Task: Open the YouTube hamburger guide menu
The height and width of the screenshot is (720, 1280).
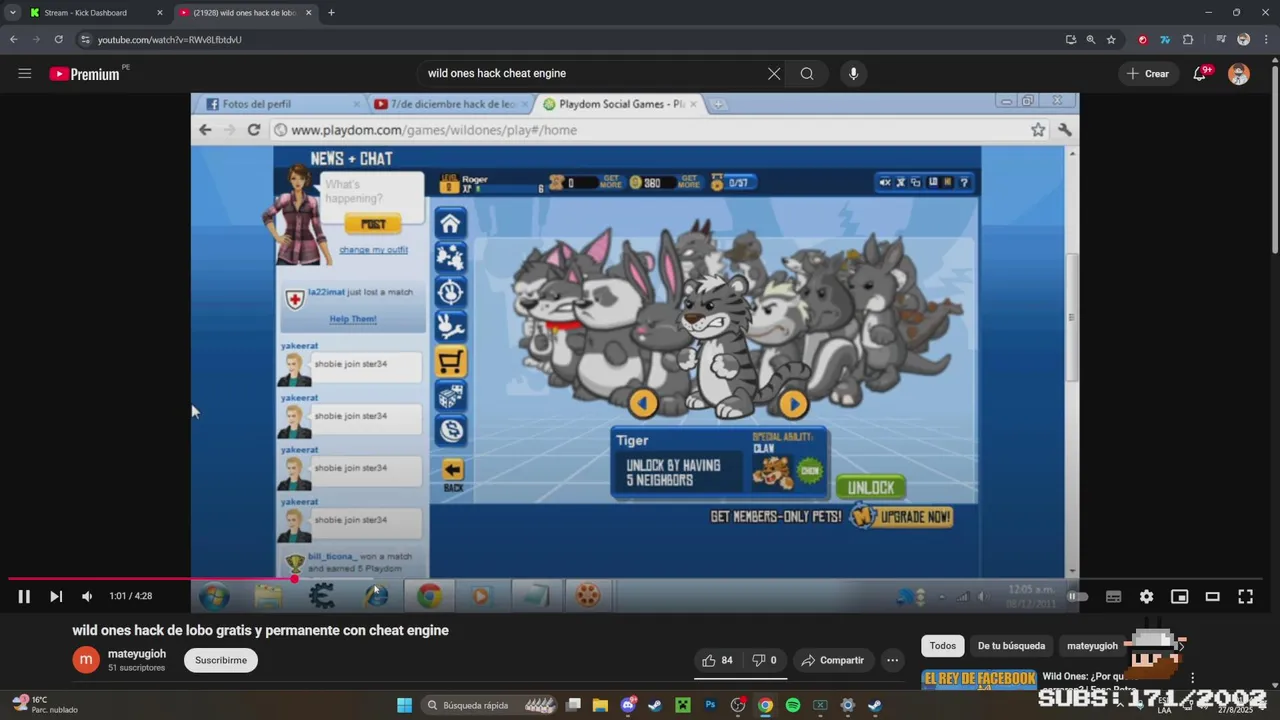Action: click(x=25, y=73)
